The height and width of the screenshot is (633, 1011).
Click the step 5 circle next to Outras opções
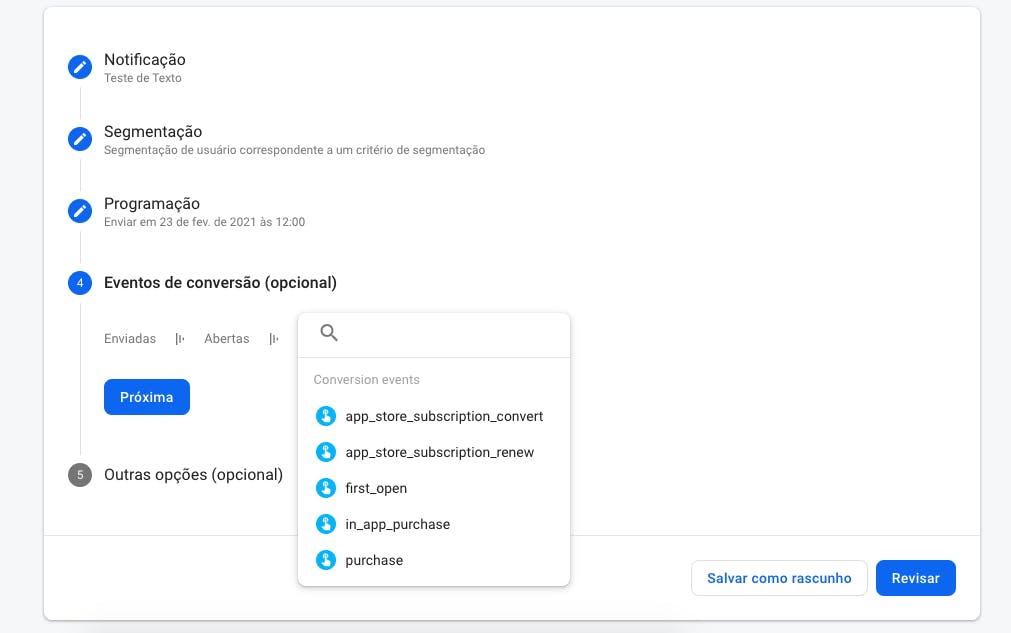point(80,475)
